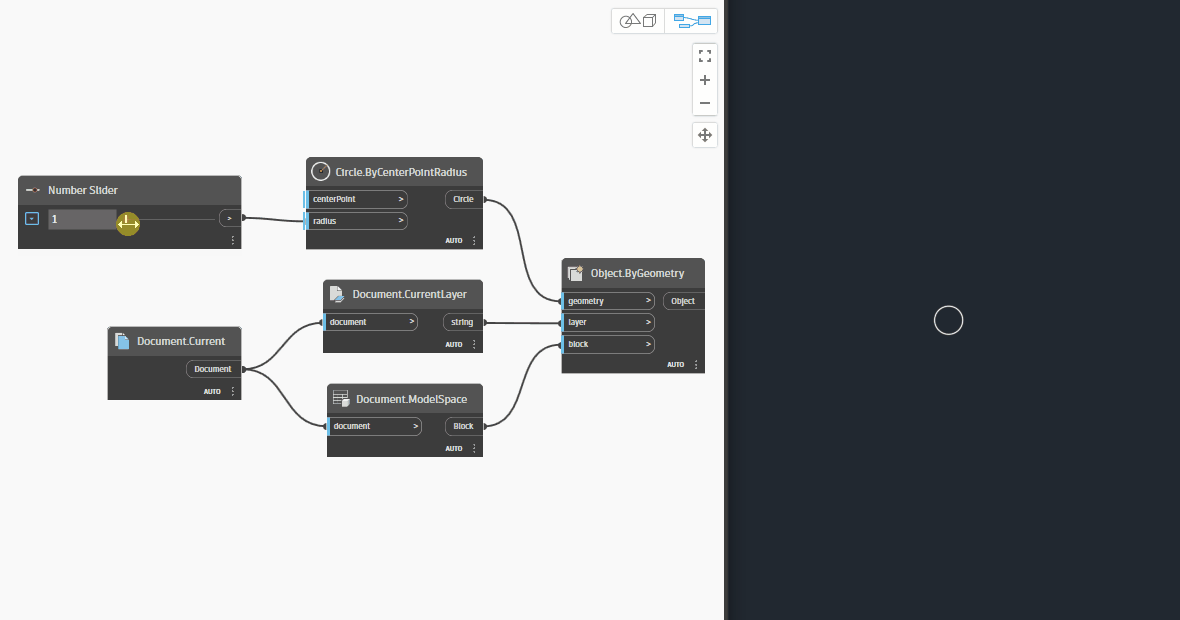
Task: Open Document.Current node three-dot menu
Action: pos(233,391)
